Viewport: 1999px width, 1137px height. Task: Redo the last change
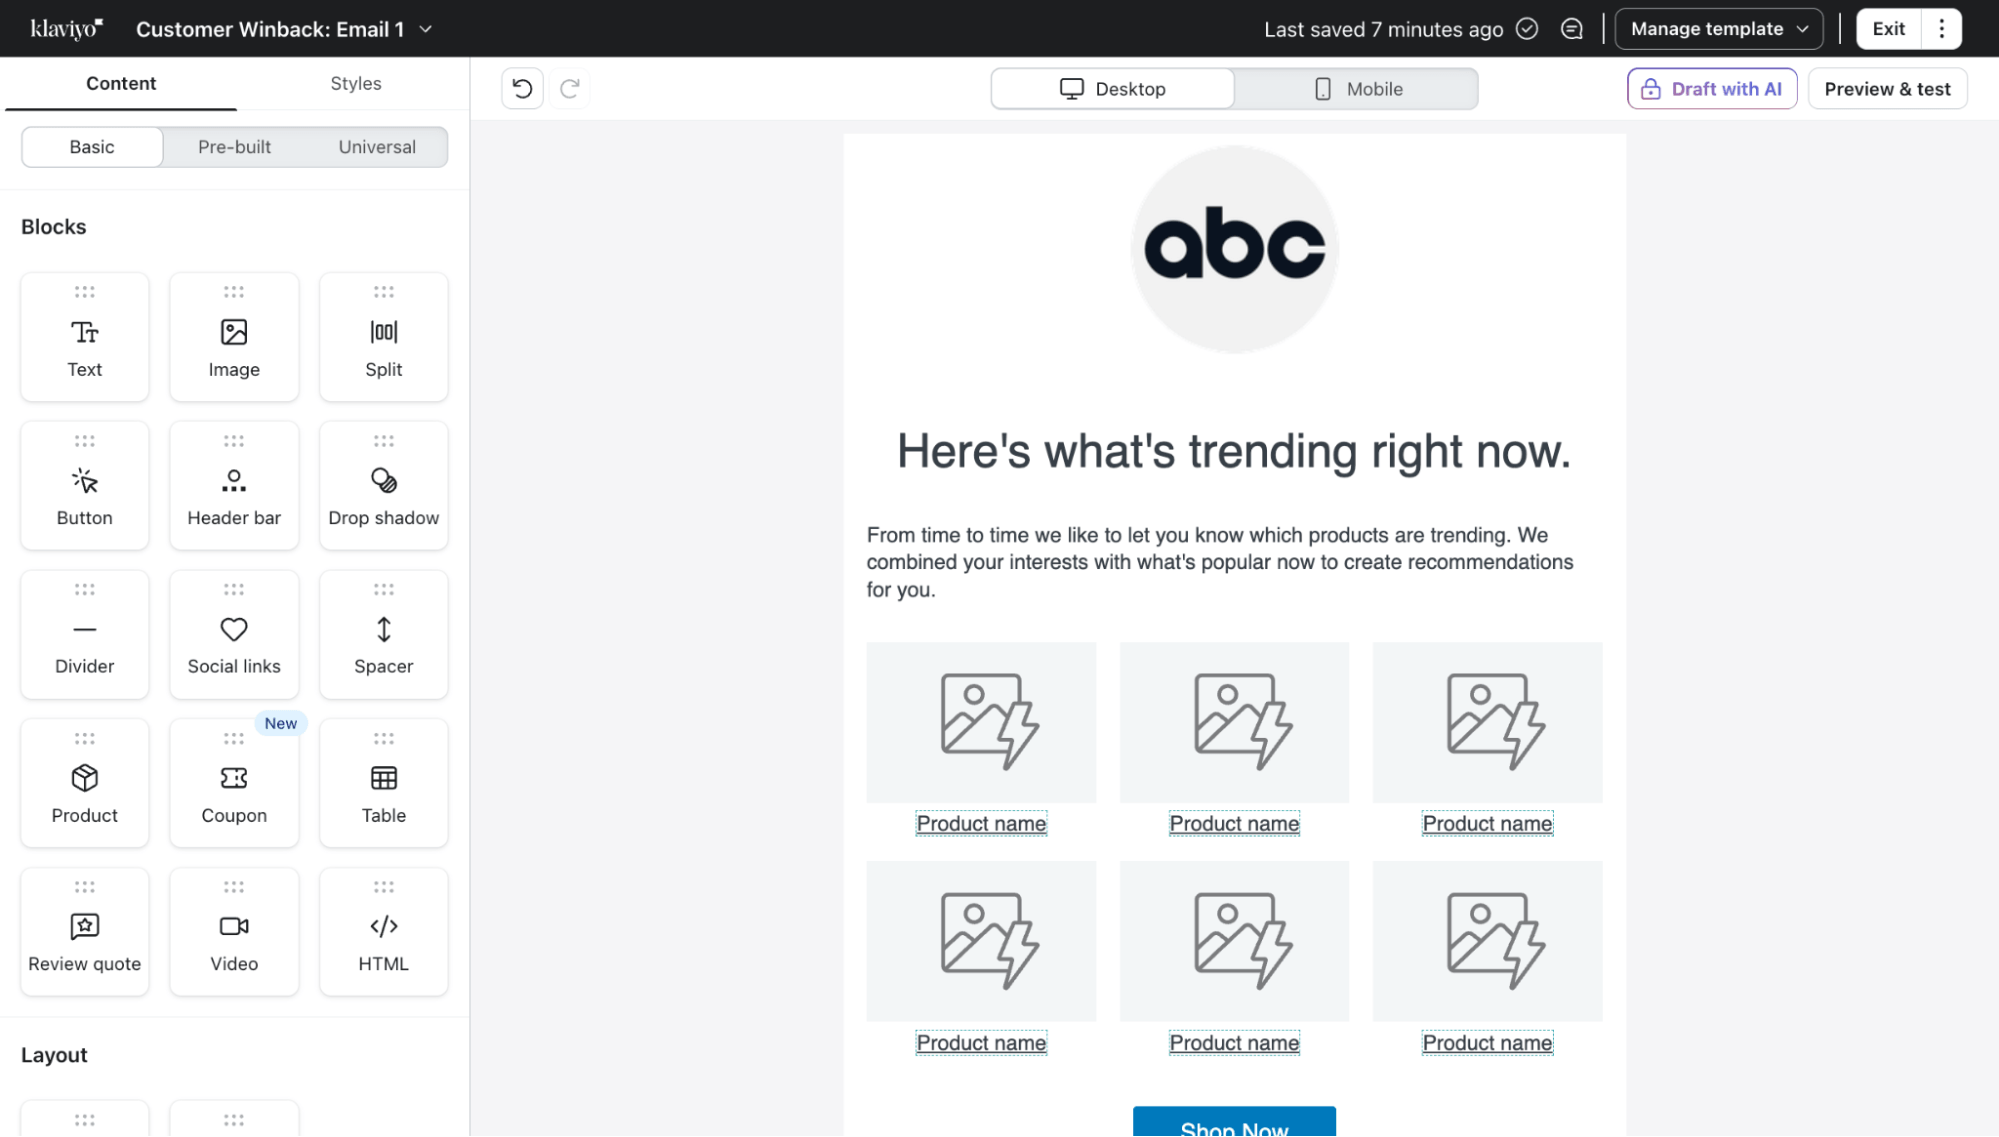coord(570,89)
